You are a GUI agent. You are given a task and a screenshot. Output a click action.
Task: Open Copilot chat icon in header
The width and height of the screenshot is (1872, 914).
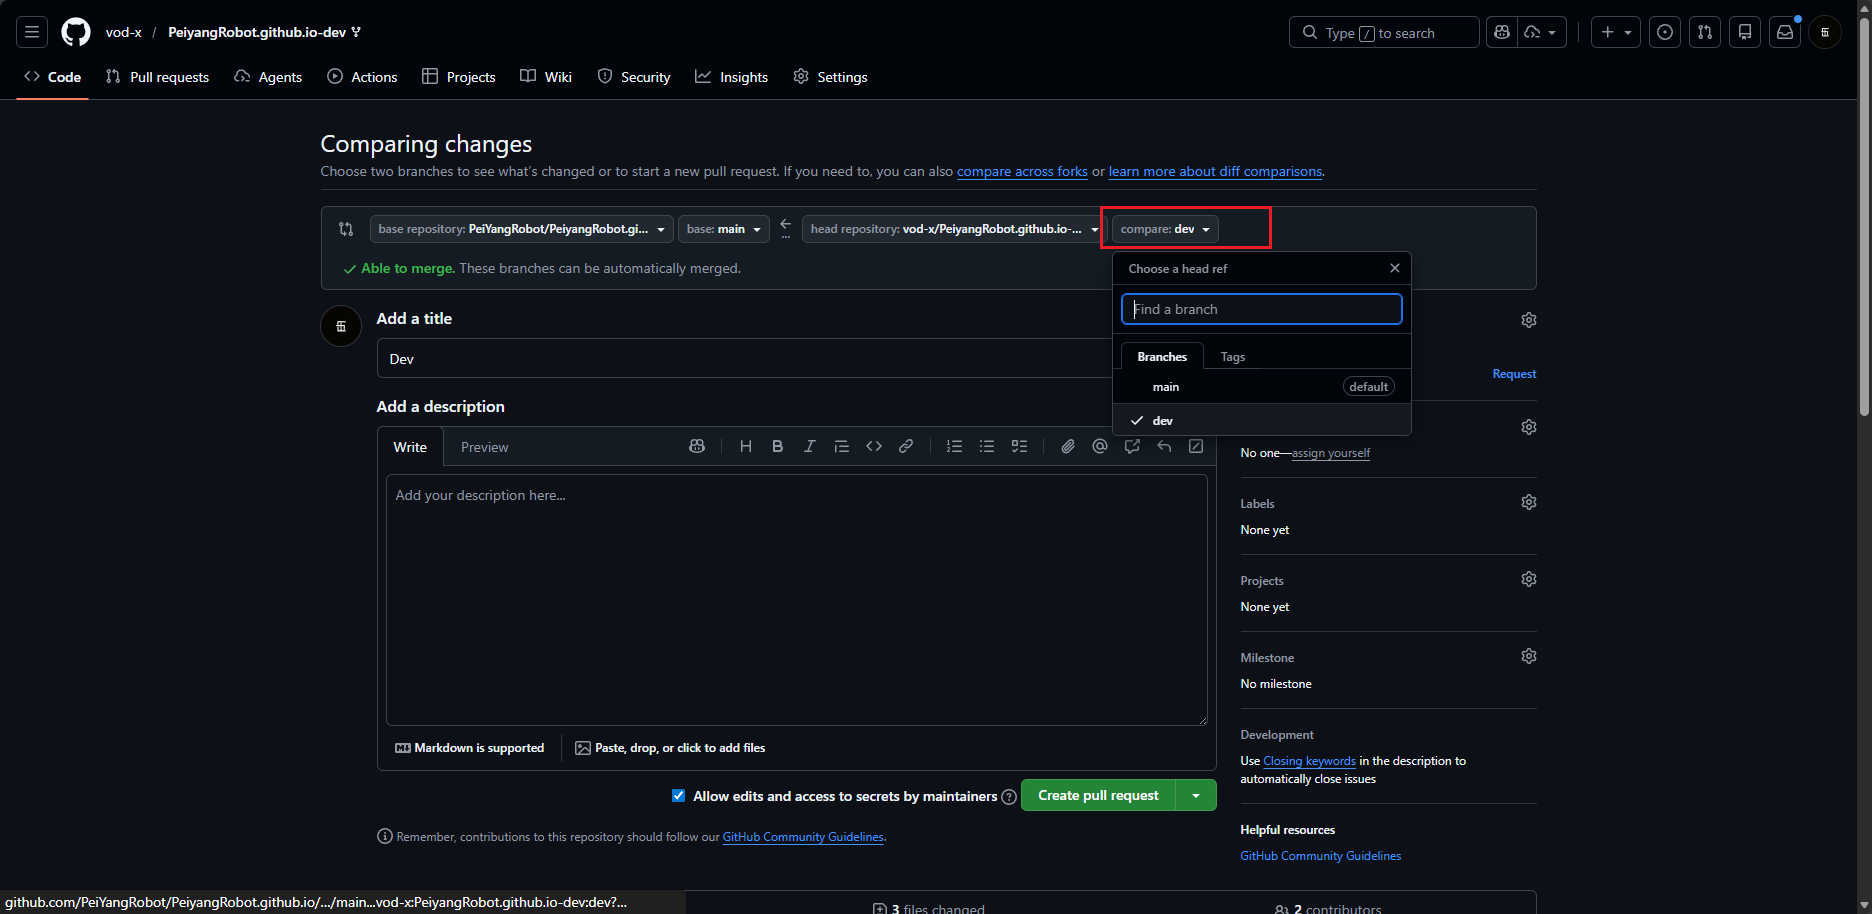[x=1502, y=32]
